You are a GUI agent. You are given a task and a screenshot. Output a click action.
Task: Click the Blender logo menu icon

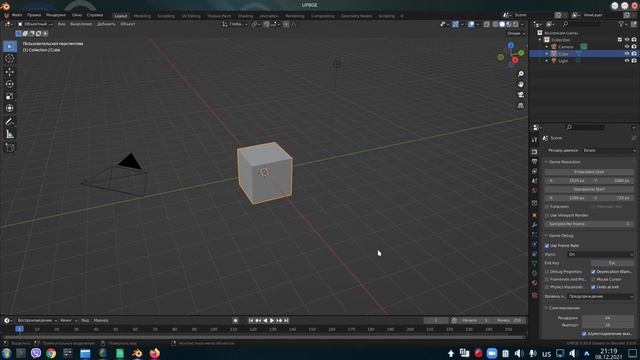(x=7, y=15)
